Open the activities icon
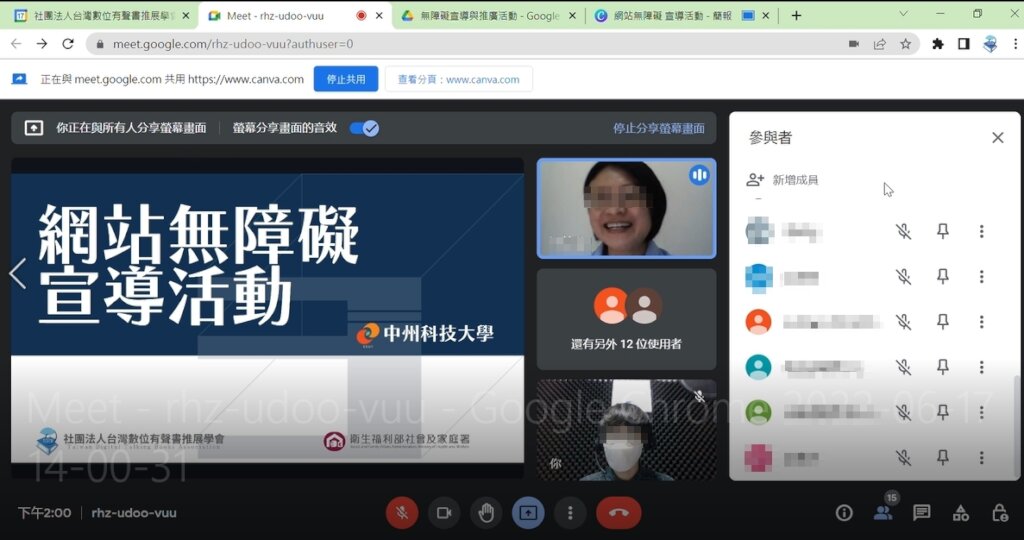1024x540 pixels. pos(961,513)
